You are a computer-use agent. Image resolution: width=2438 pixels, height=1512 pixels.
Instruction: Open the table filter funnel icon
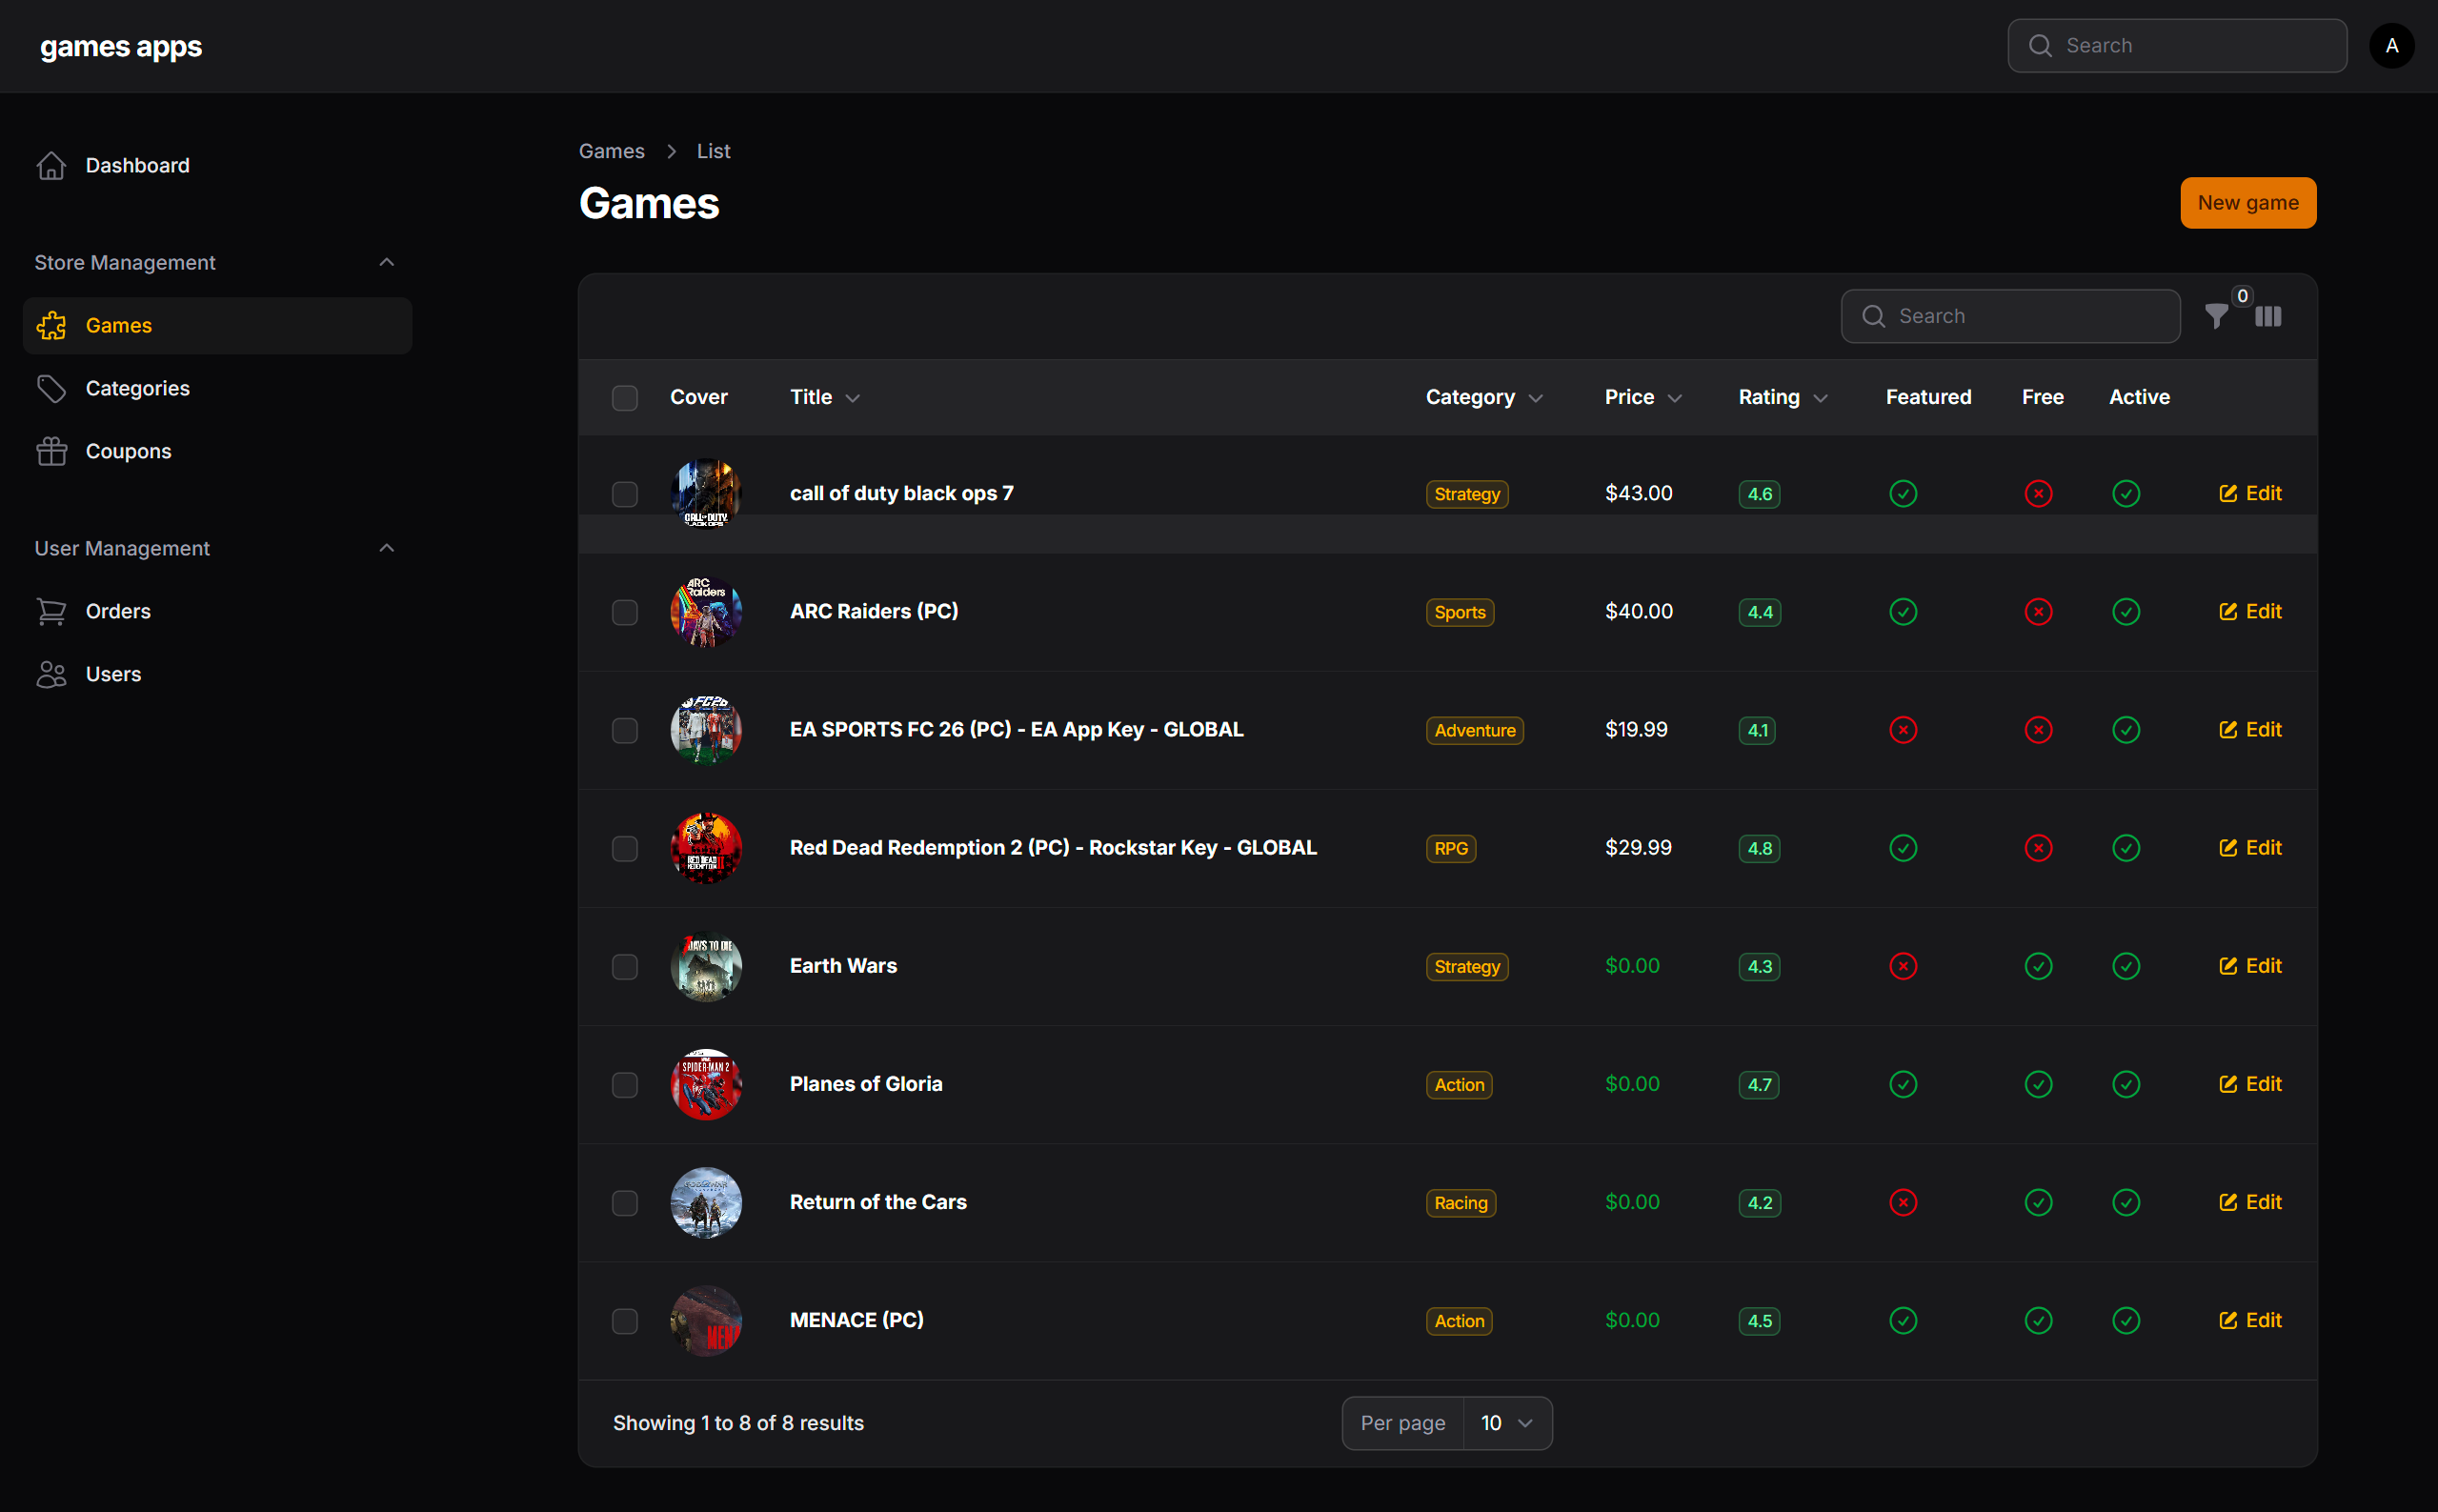(2215, 317)
